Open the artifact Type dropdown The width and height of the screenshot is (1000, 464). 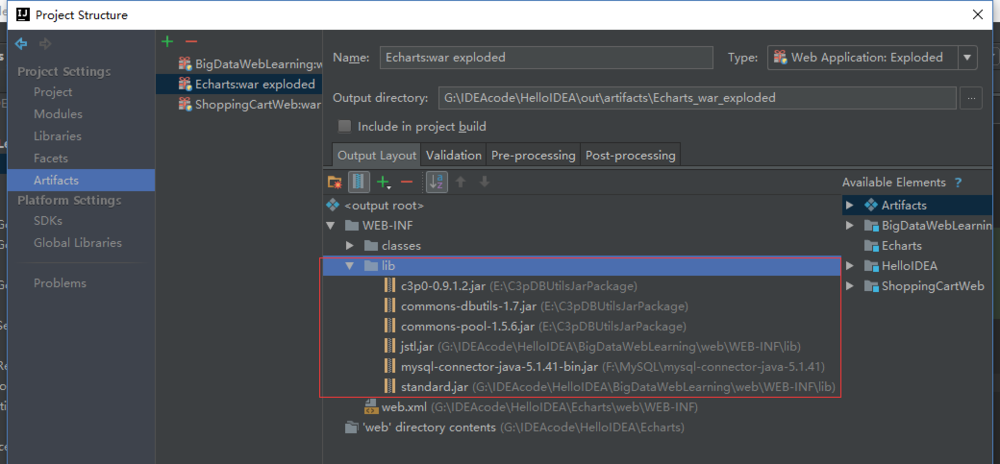coord(967,57)
